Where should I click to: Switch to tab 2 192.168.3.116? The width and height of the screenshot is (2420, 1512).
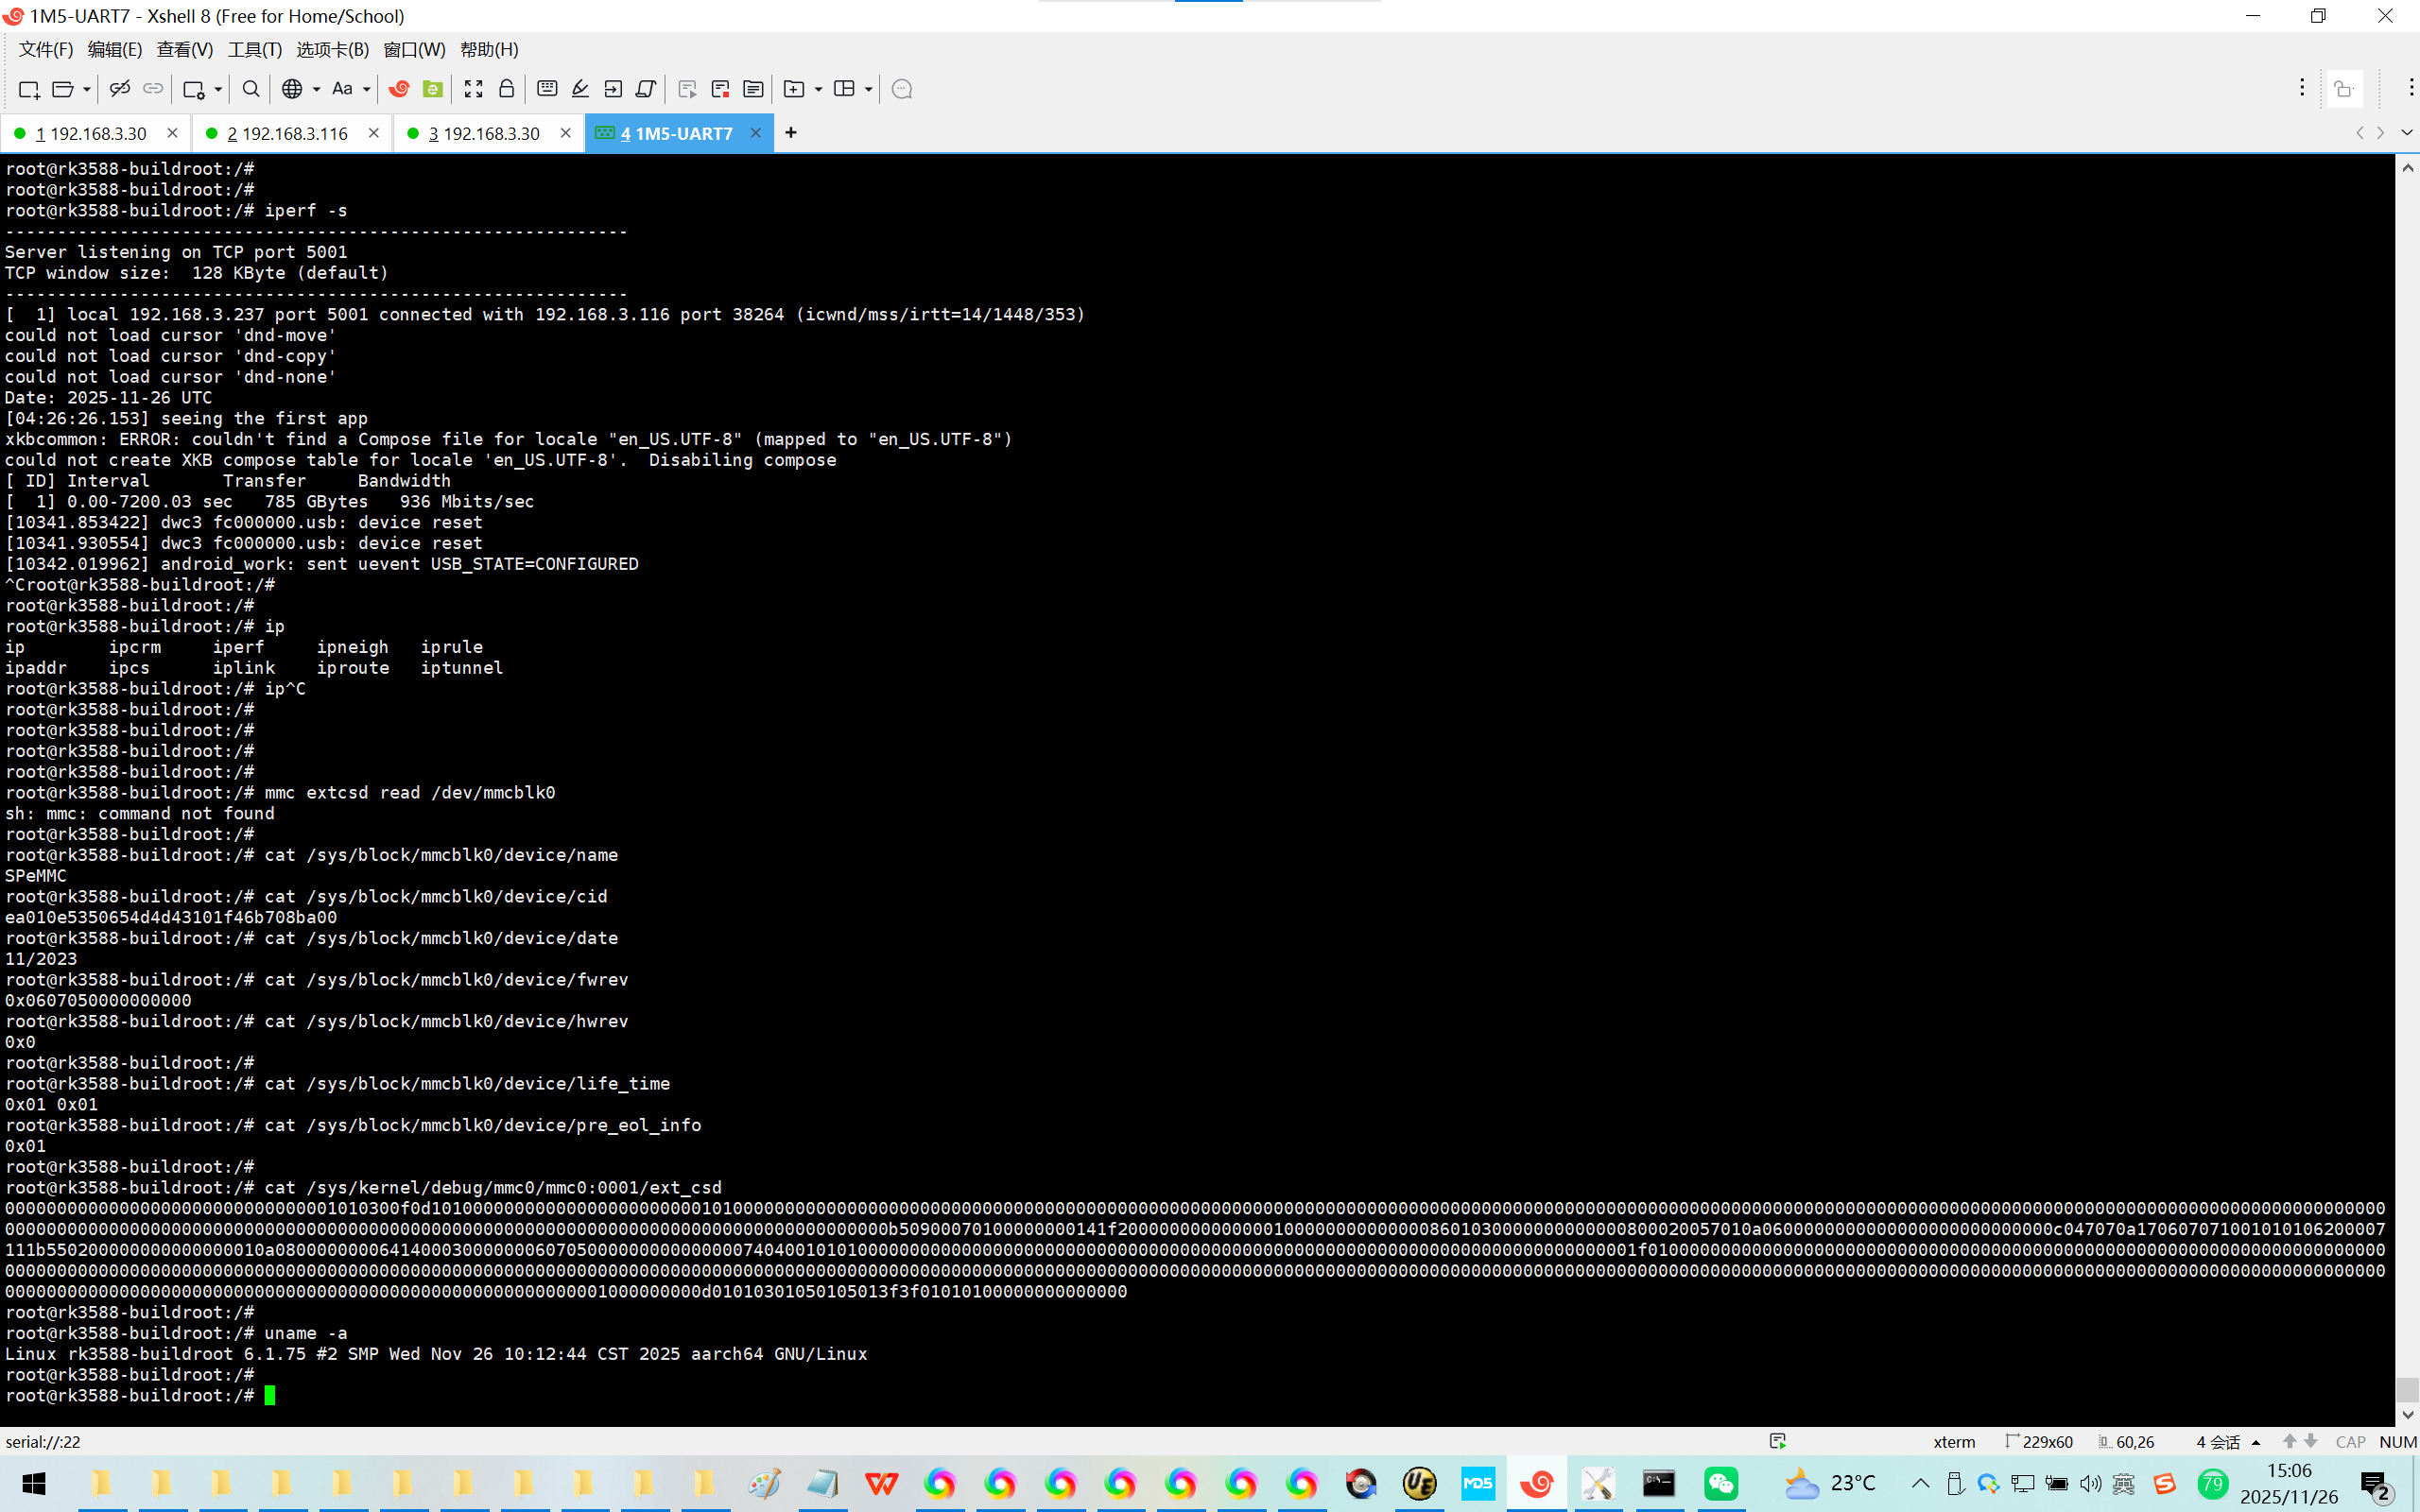tap(287, 133)
